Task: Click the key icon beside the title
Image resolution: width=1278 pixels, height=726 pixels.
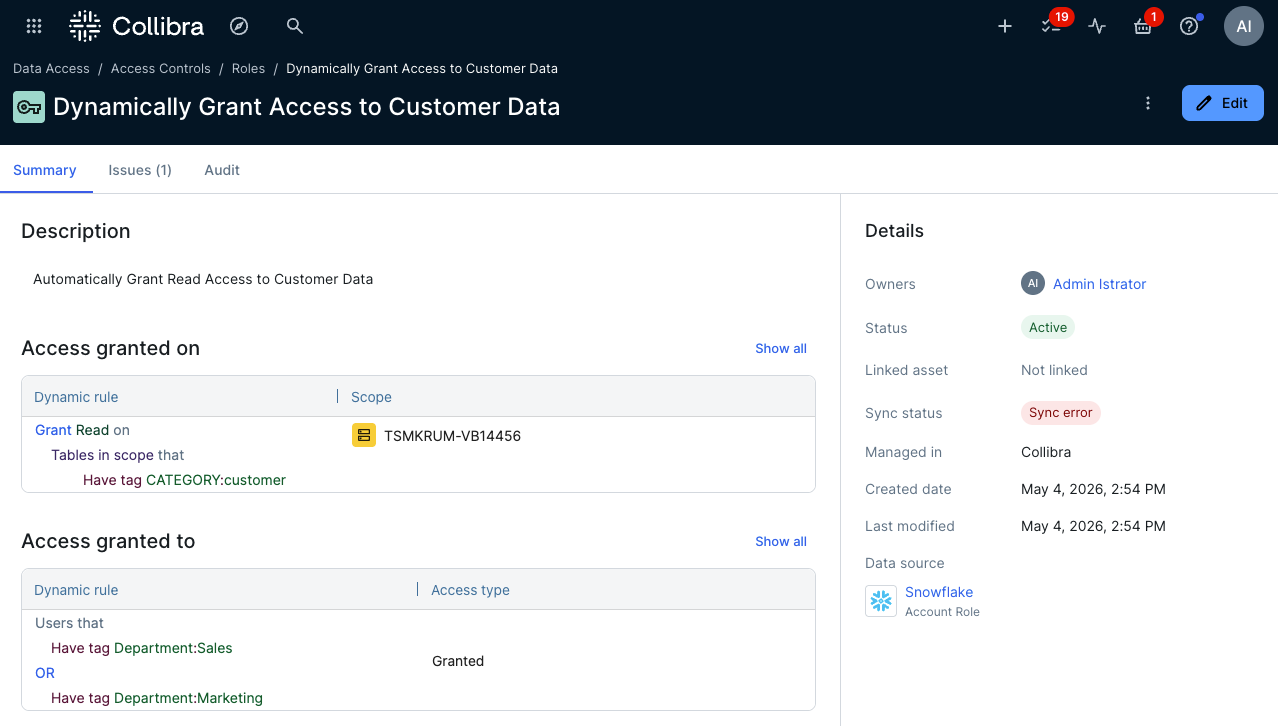Action: point(29,107)
